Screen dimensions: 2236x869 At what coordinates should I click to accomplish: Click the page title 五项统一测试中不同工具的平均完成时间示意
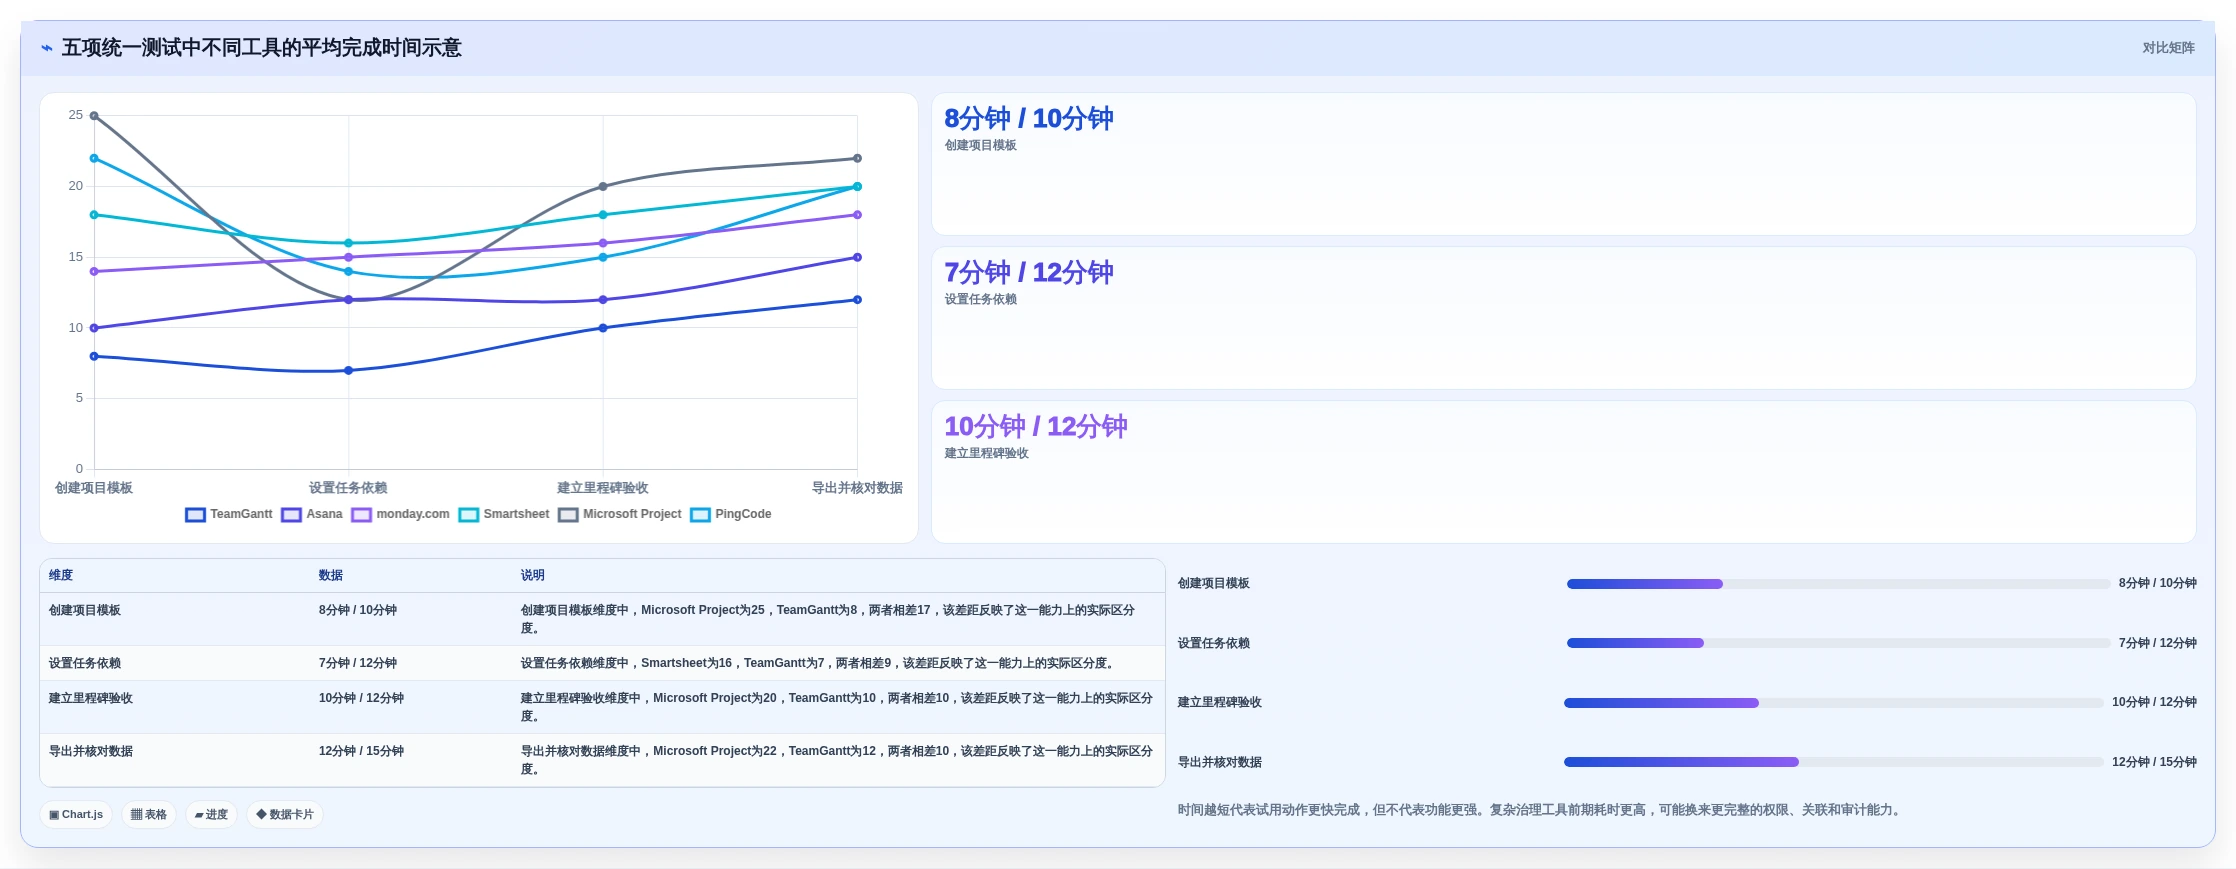pos(261,48)
